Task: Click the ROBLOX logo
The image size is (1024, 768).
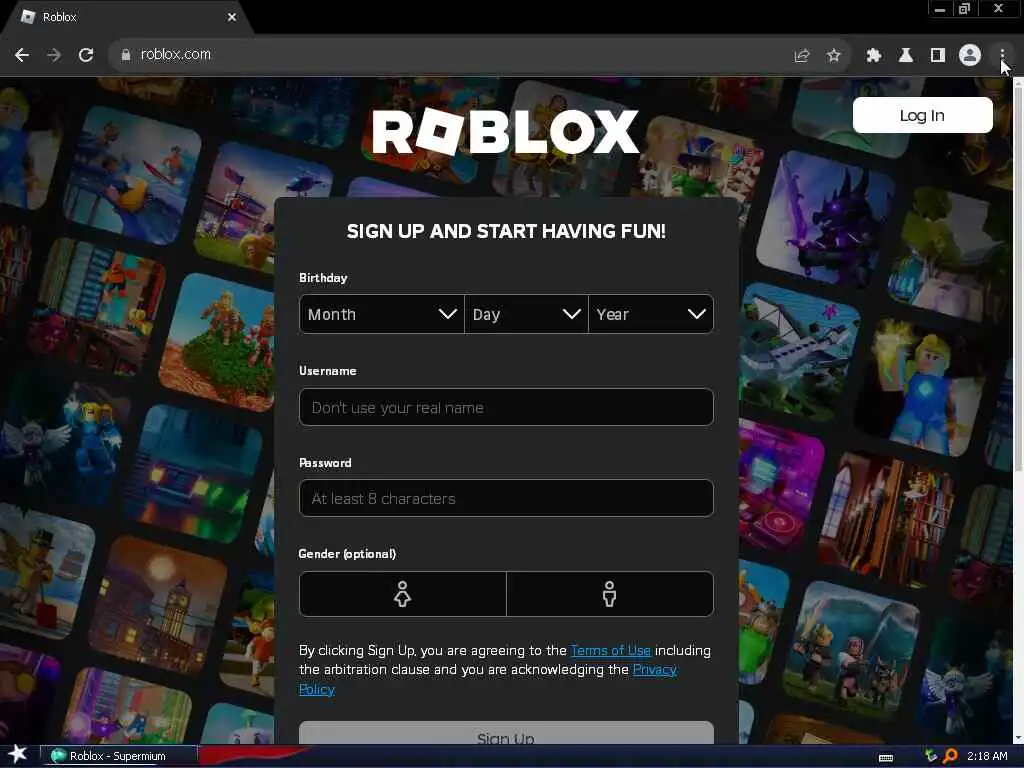Action: pyautogui.click(x=505, y=131)
